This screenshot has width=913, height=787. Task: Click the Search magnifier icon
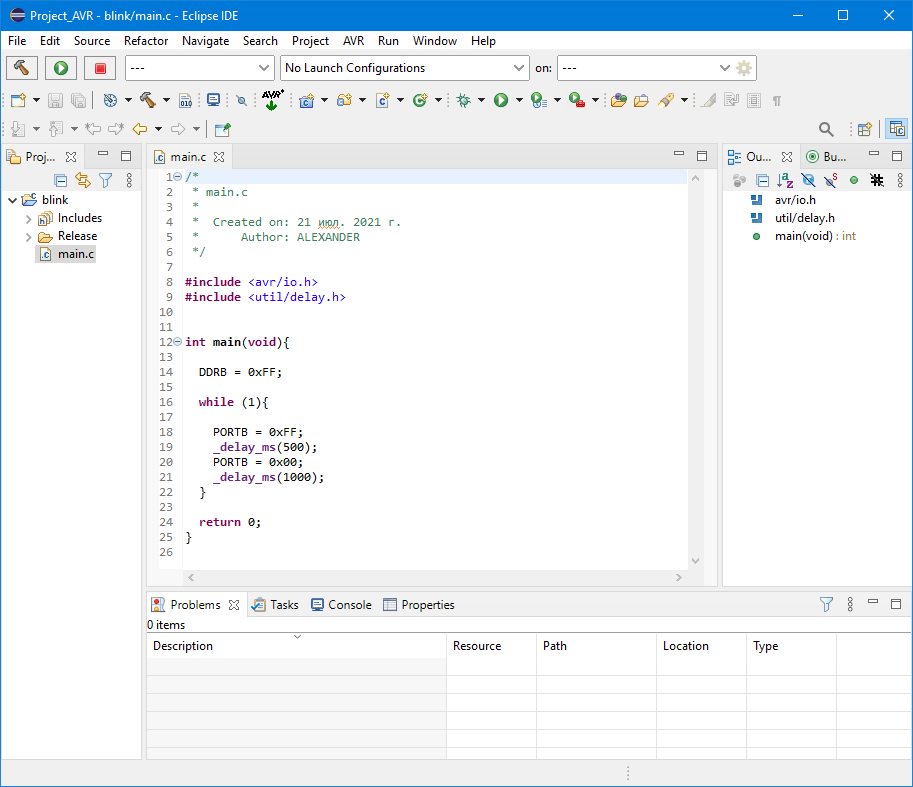click(826, 129)
